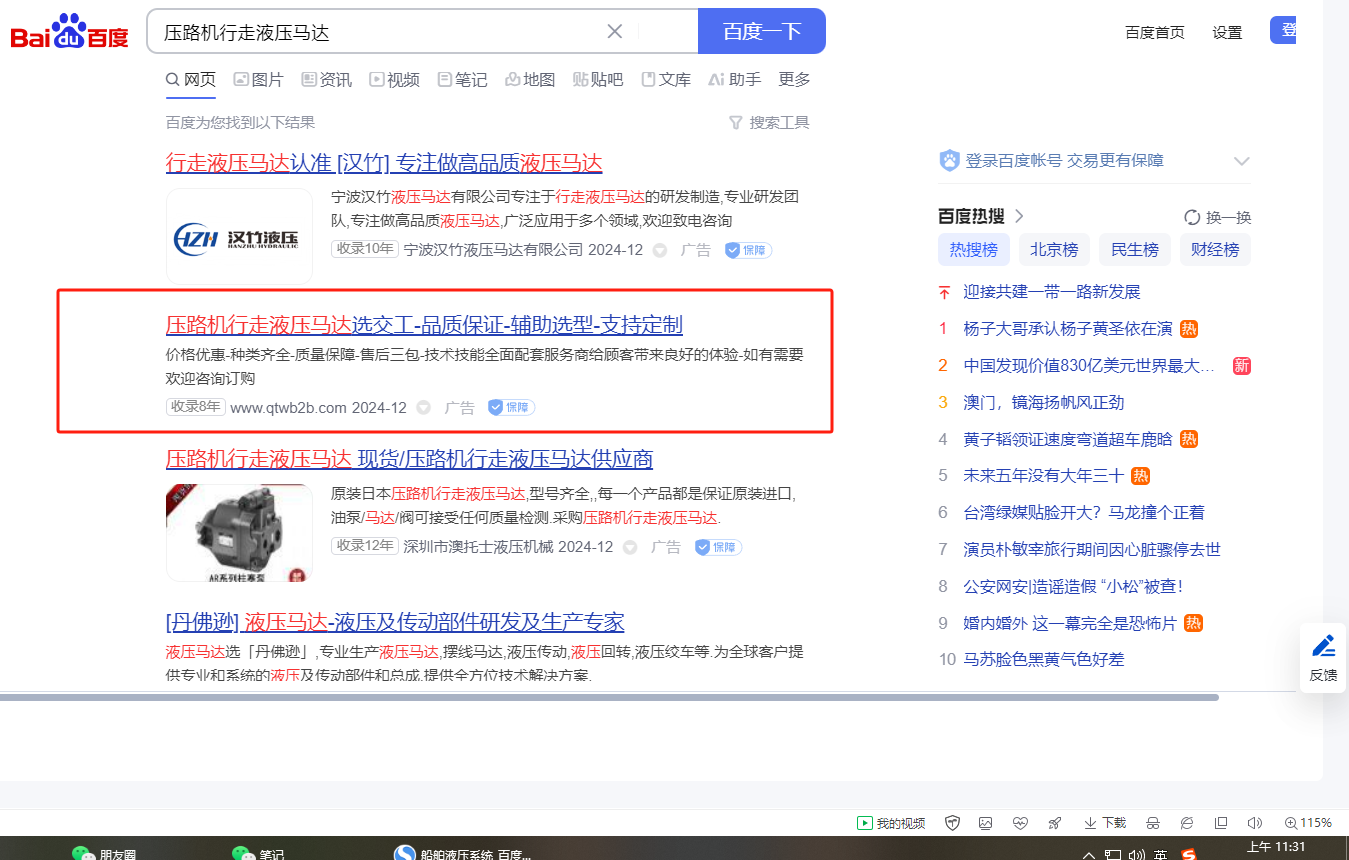Open hot search 公安网安|造谣造假 “小松”被查
Viewport: 1349px width, 860px height.
pyautogui.click(x=1073, y=587)
